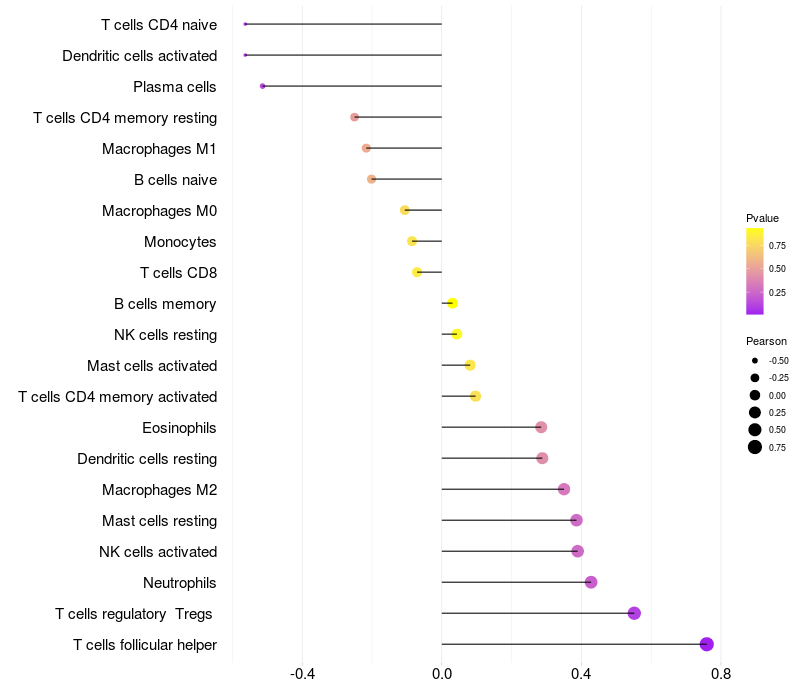Select the Neutrophils lollipop point
This screenshot has height=700, width=800.
(x=591, y=582)
